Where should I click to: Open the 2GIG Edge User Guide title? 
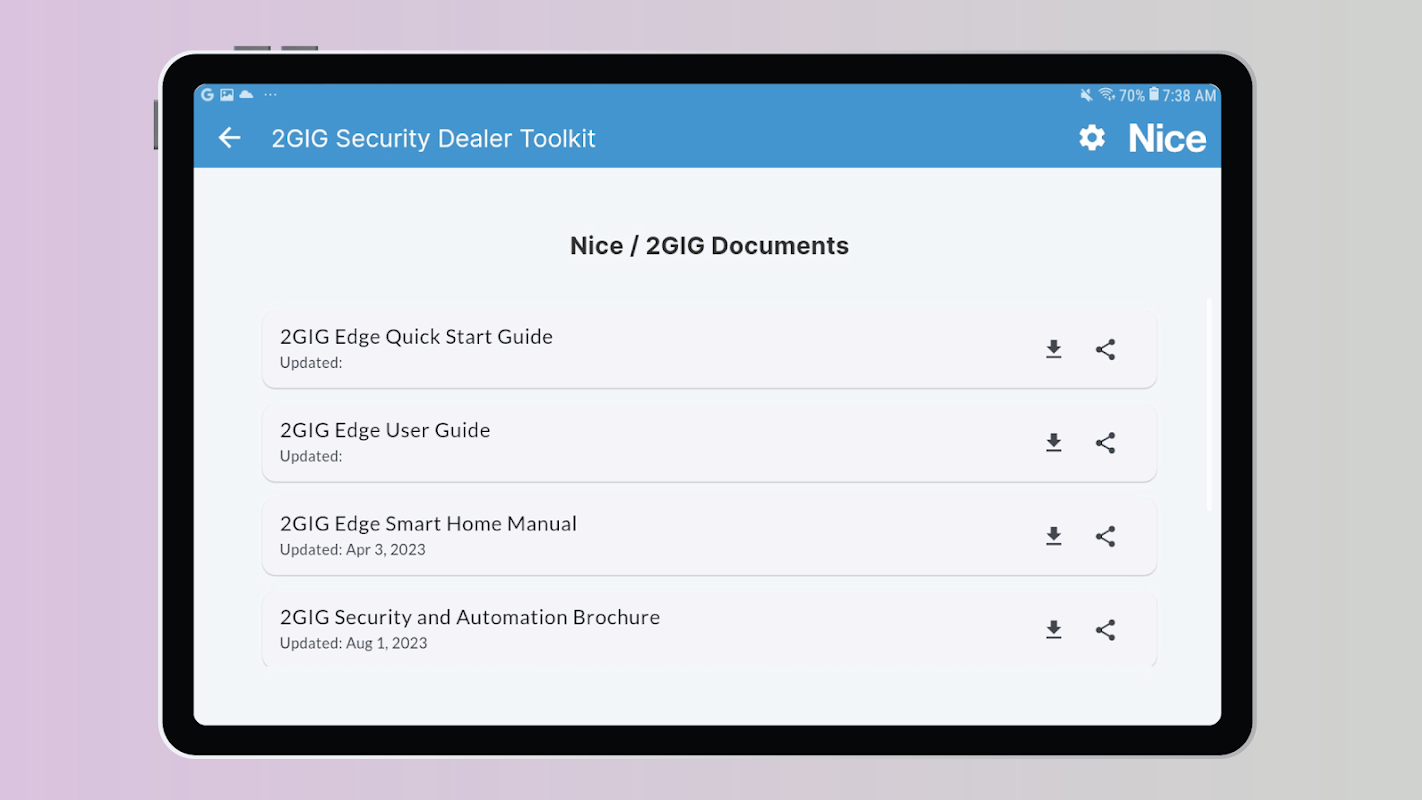pos(385,430)
